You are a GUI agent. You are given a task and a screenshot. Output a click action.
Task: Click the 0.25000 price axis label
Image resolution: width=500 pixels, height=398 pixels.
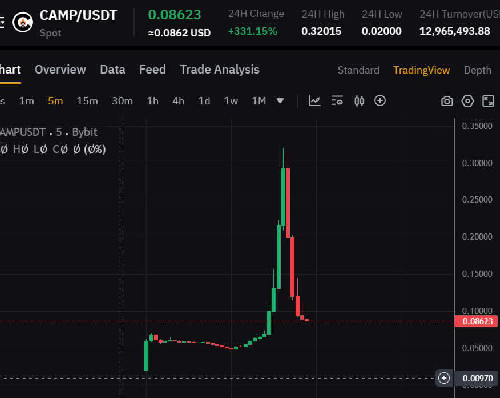477,199
